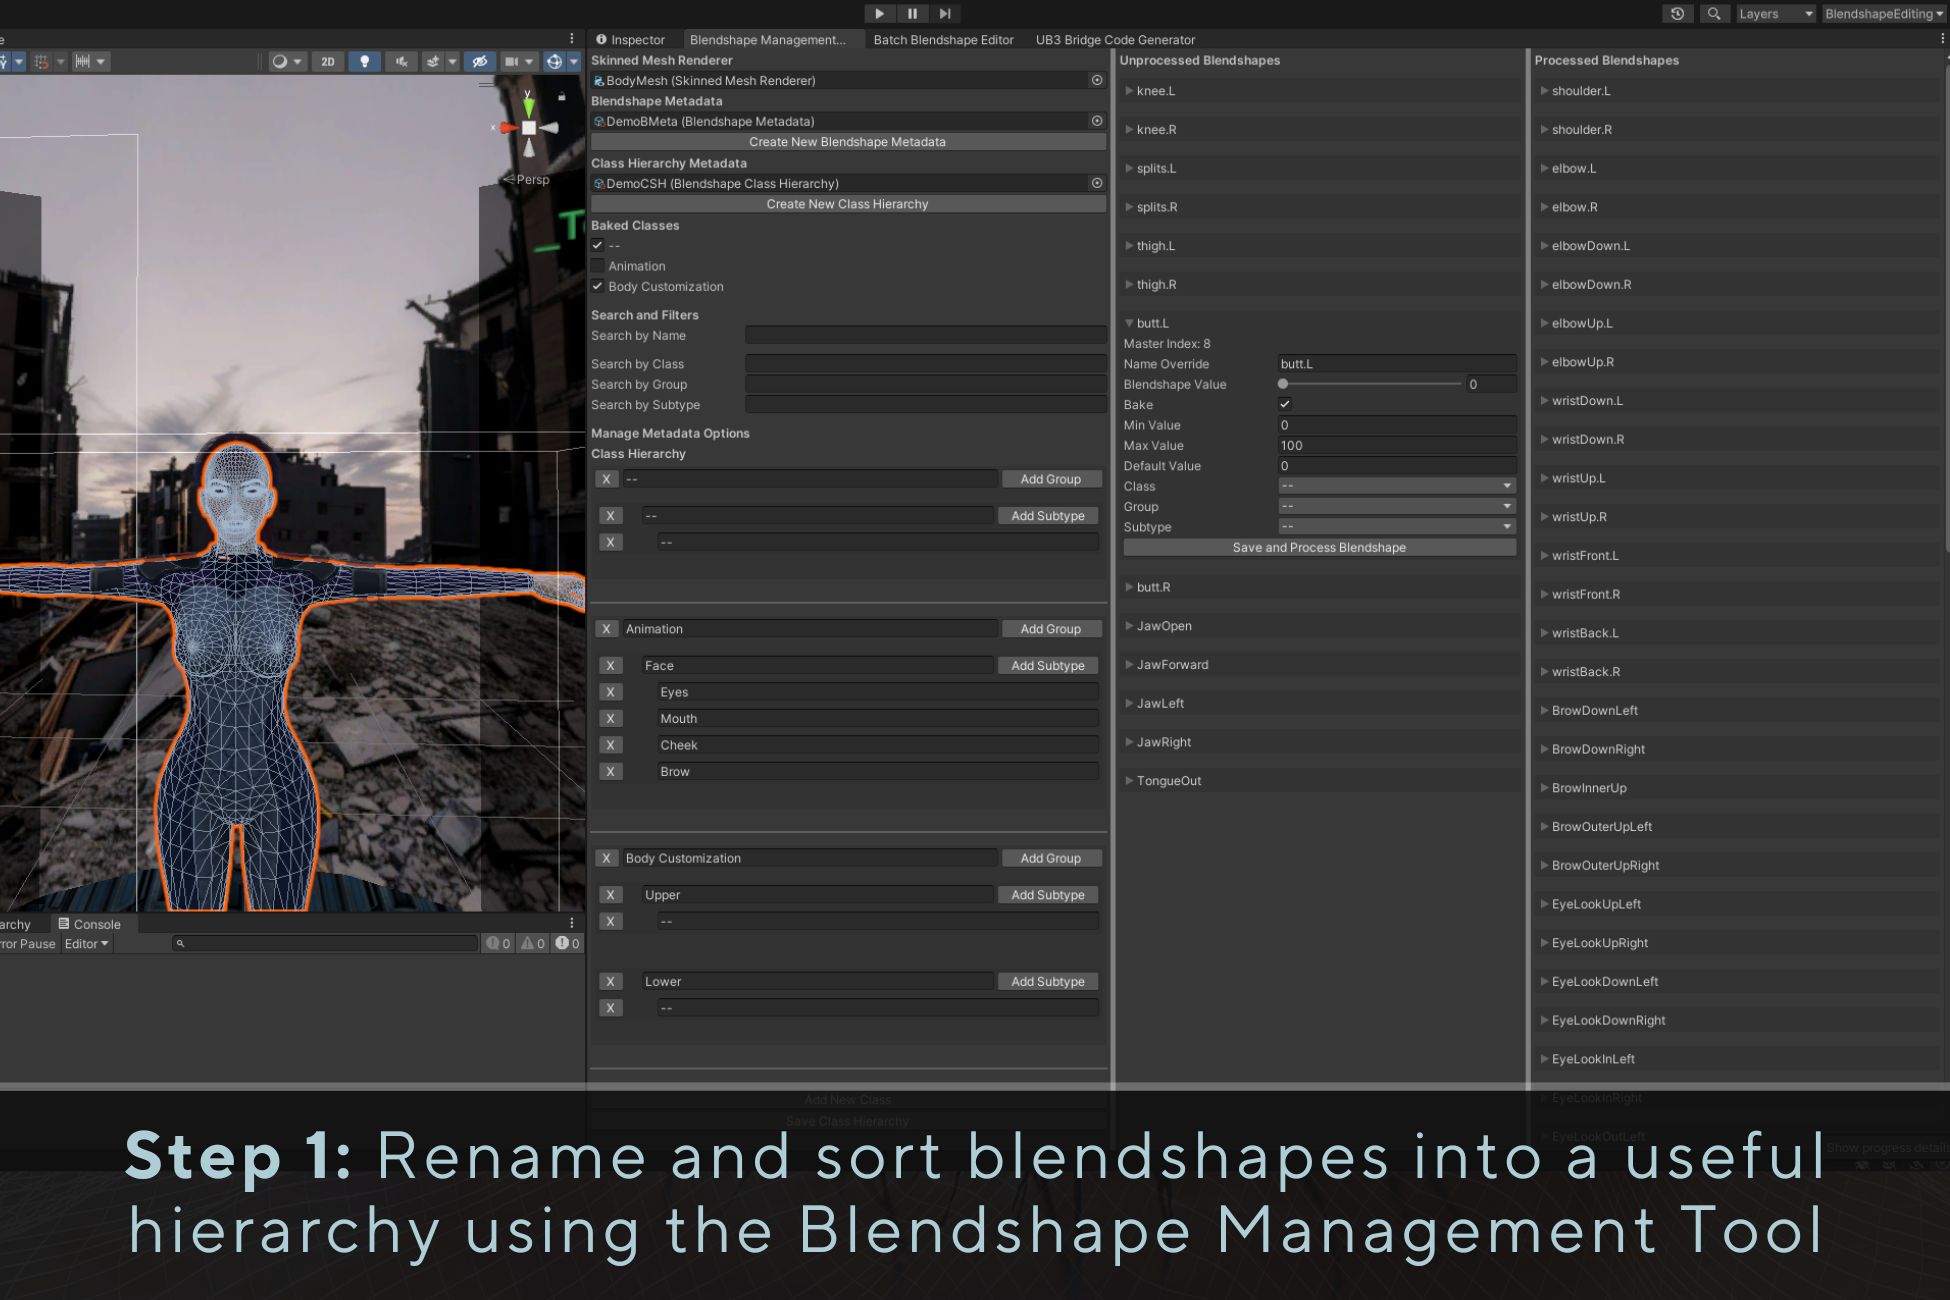Check the Animation baked class checkbox
Image resolution: width=1950 pixels, height=1300 pixels.
598,265
